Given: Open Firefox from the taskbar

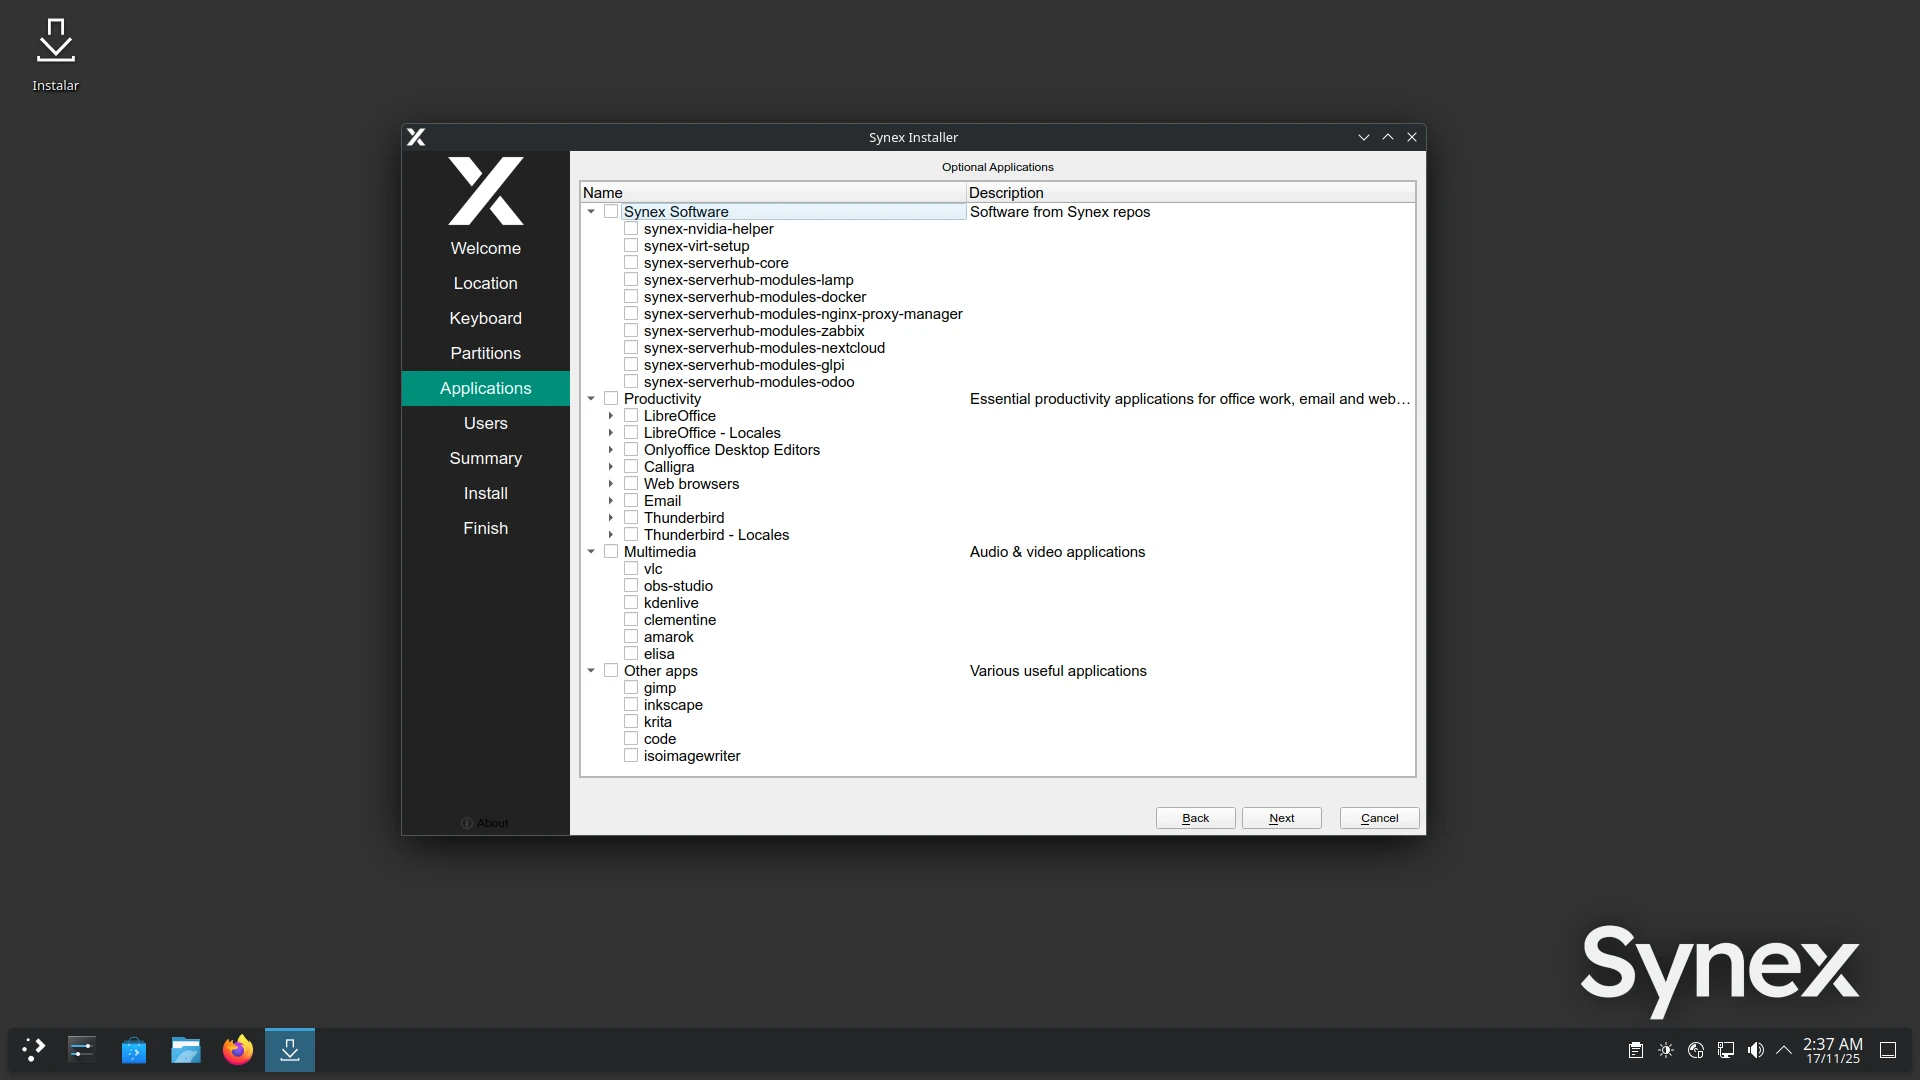Looking at the screenshot, I should 237,1050.
